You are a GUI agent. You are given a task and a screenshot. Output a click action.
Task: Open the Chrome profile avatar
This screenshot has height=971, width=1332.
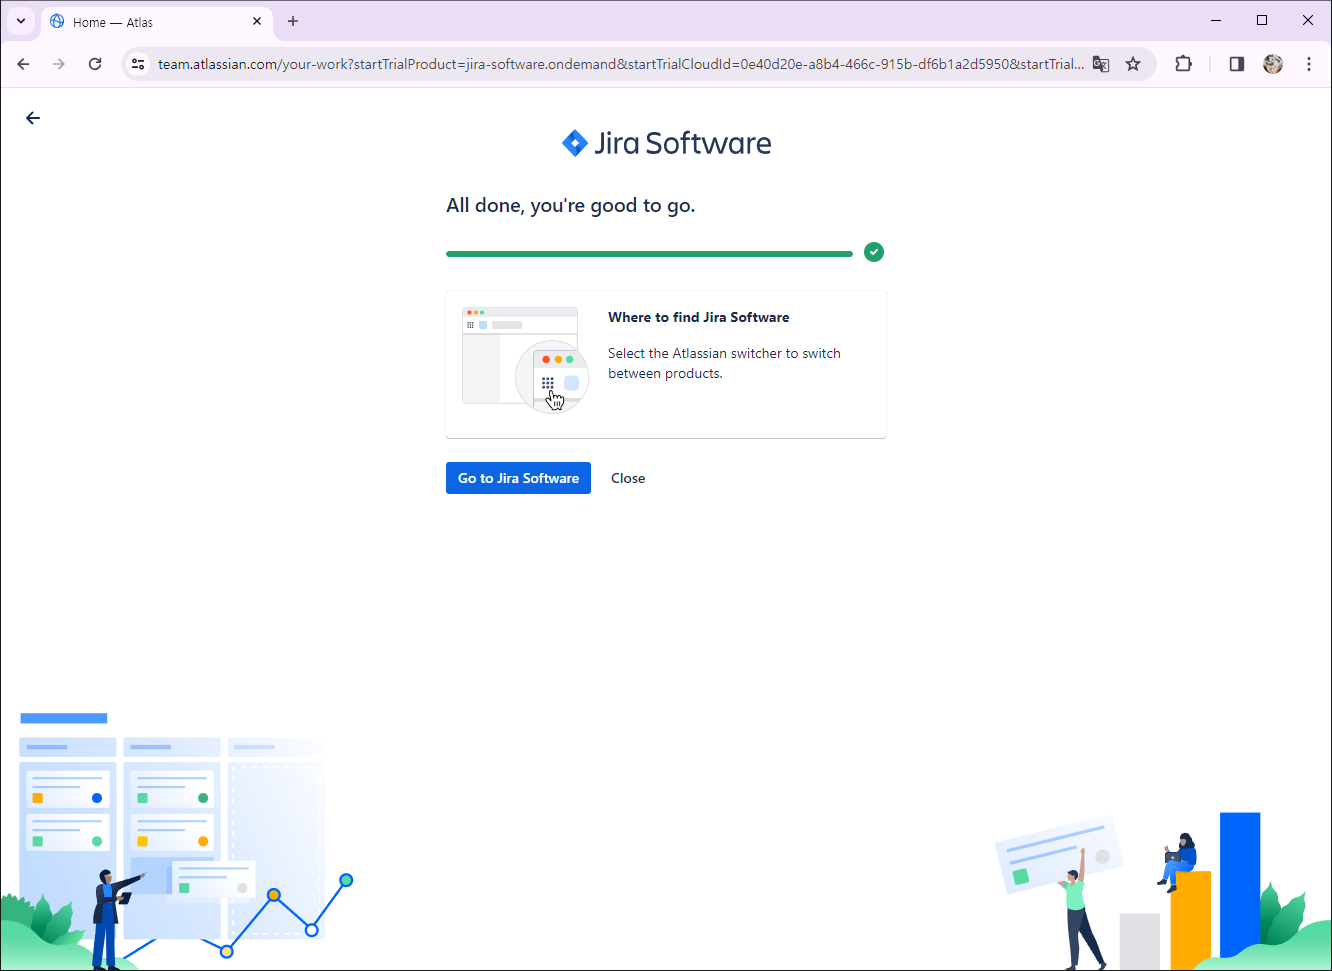1273,64
